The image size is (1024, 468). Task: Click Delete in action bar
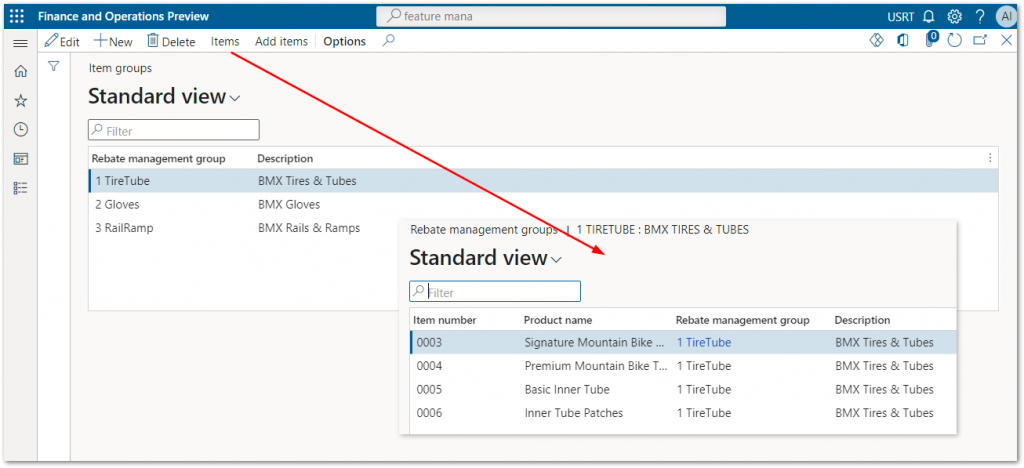click(x=171, y=41)
